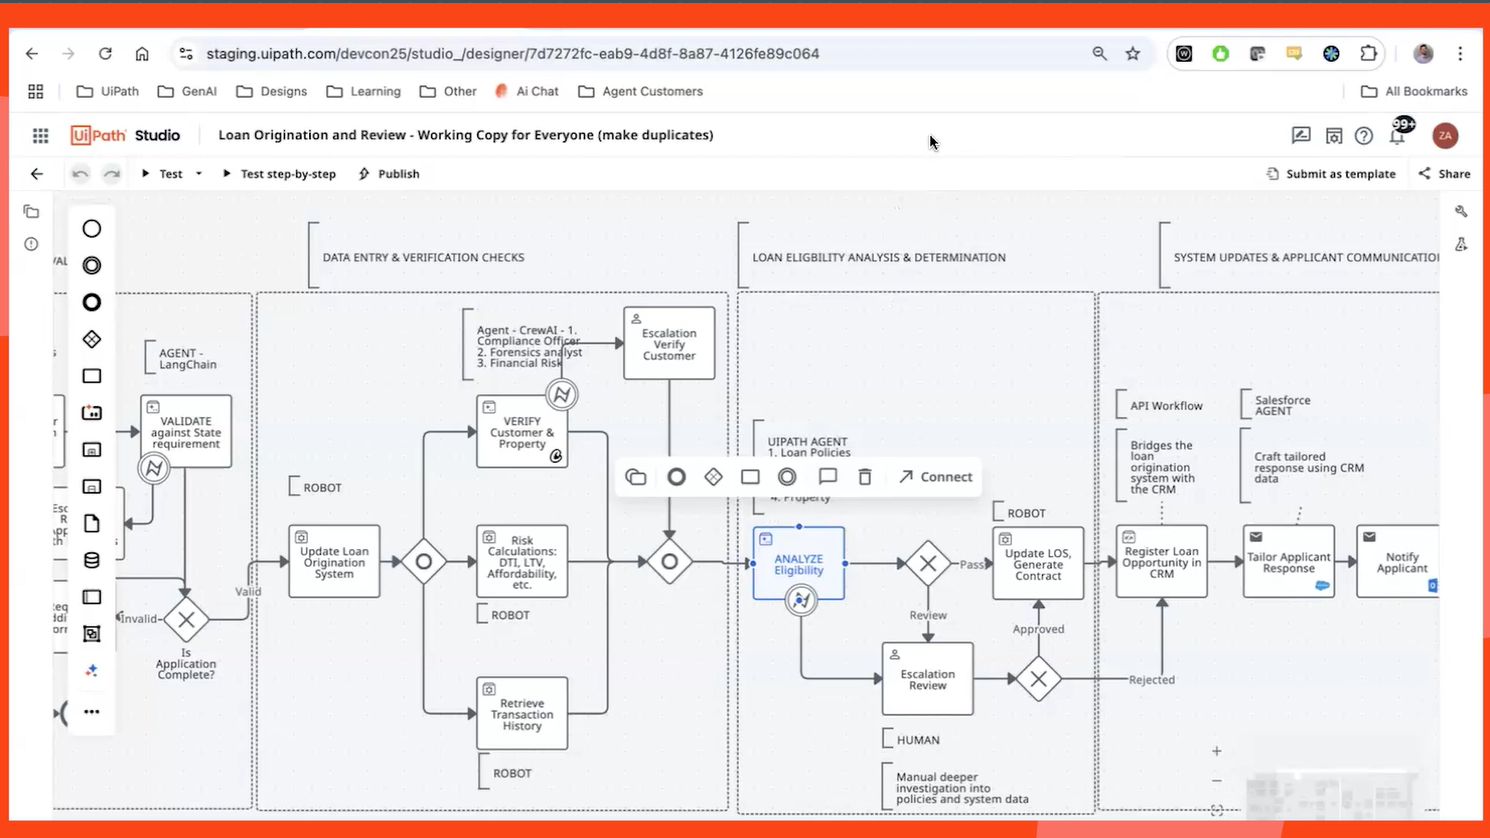Screen dimensions: 1490x838
Task: Open the project explorer panel icon
Action: pos(32,212)
